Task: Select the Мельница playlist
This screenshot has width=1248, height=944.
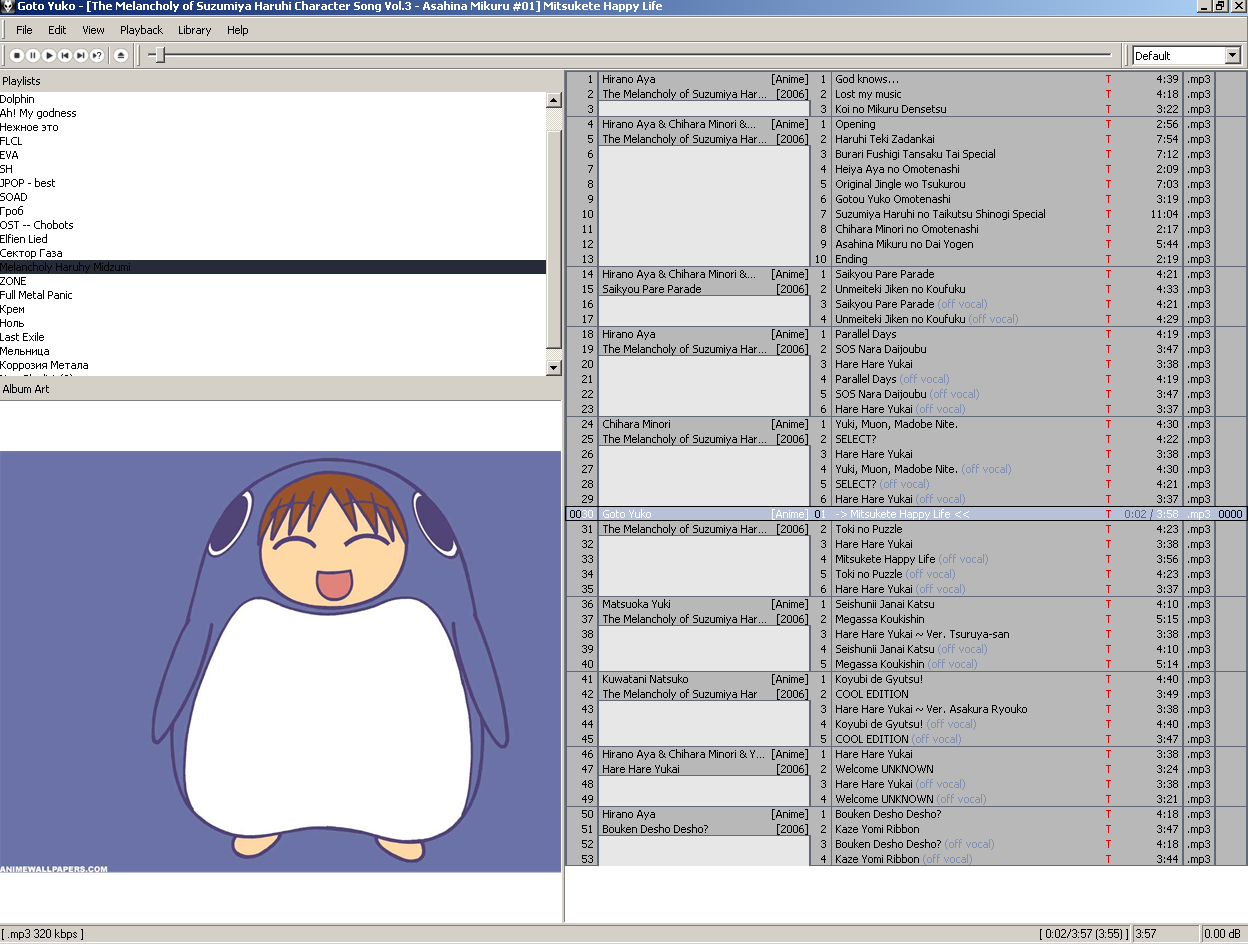Action: click(273, 351)
